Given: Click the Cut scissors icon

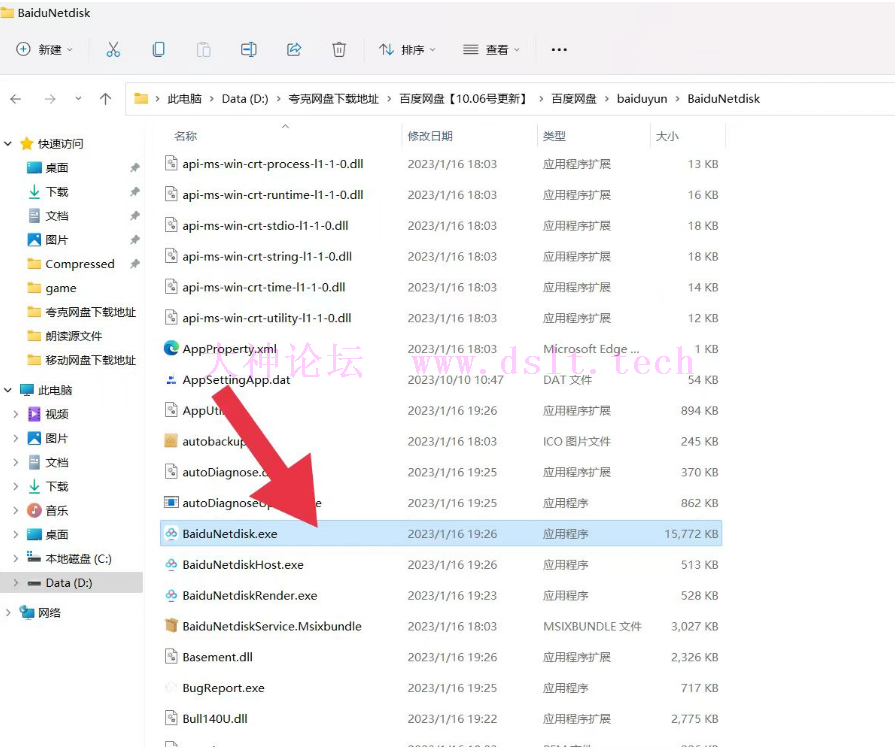Looking at the screenshot, I should coord(113,50).
